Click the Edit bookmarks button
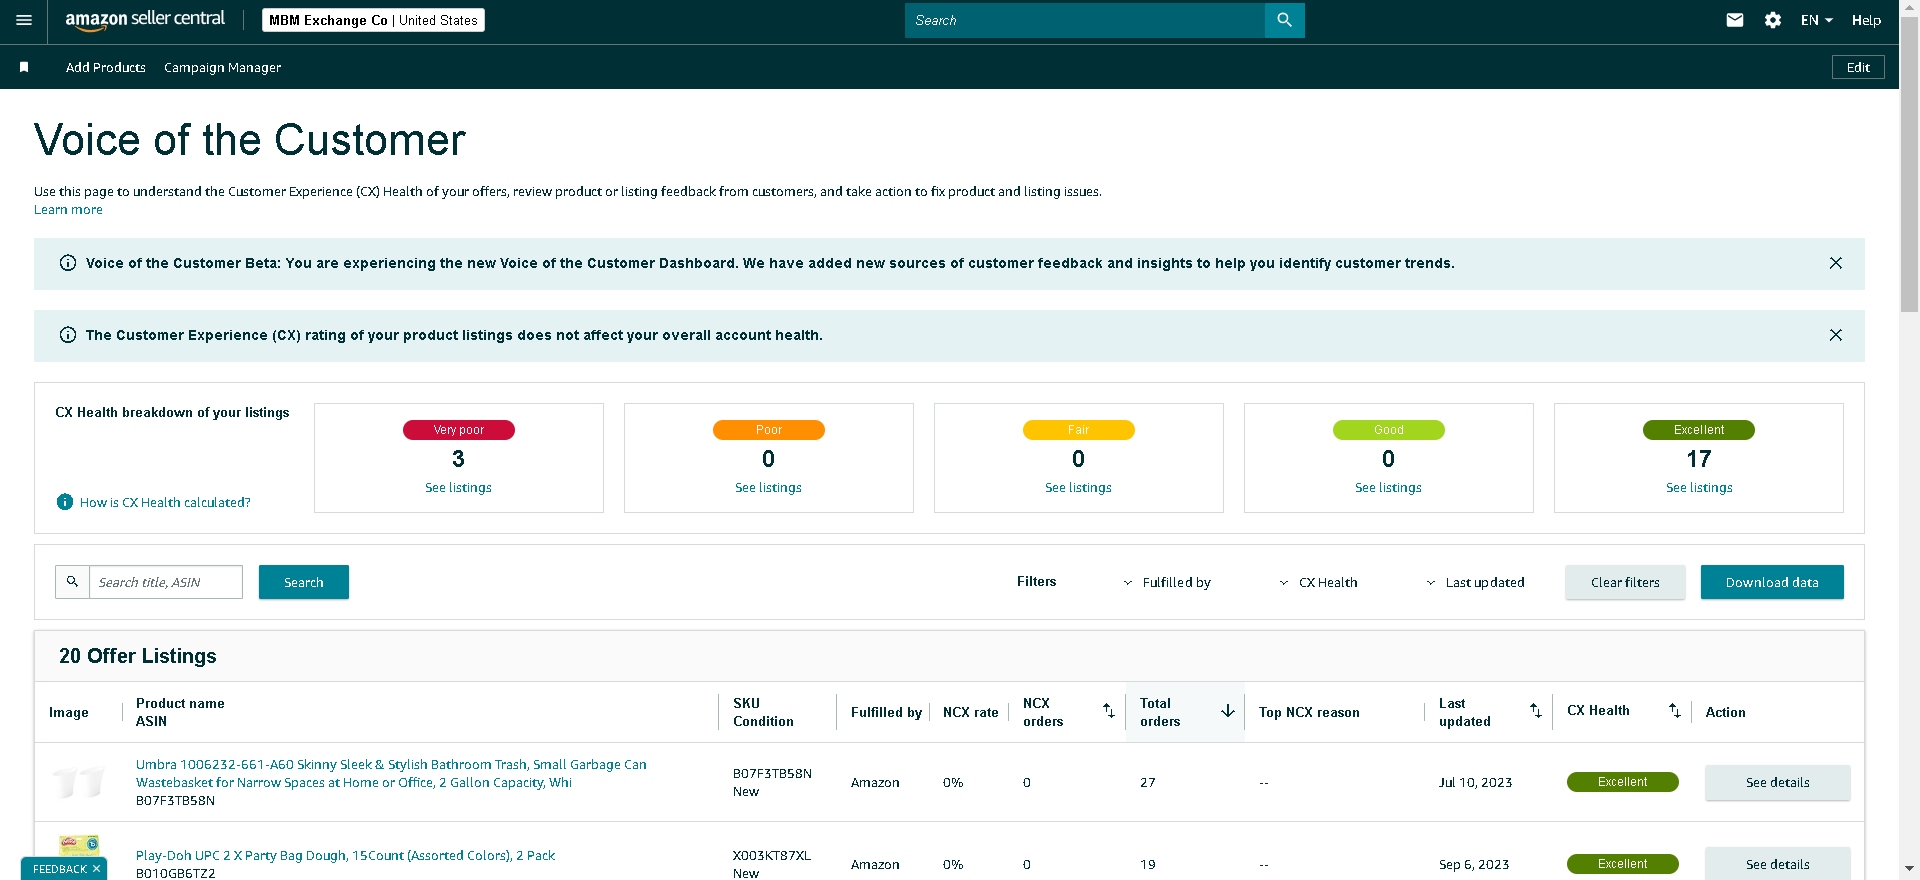Viewport: 1920px width, 880px height. (1858, 67)
